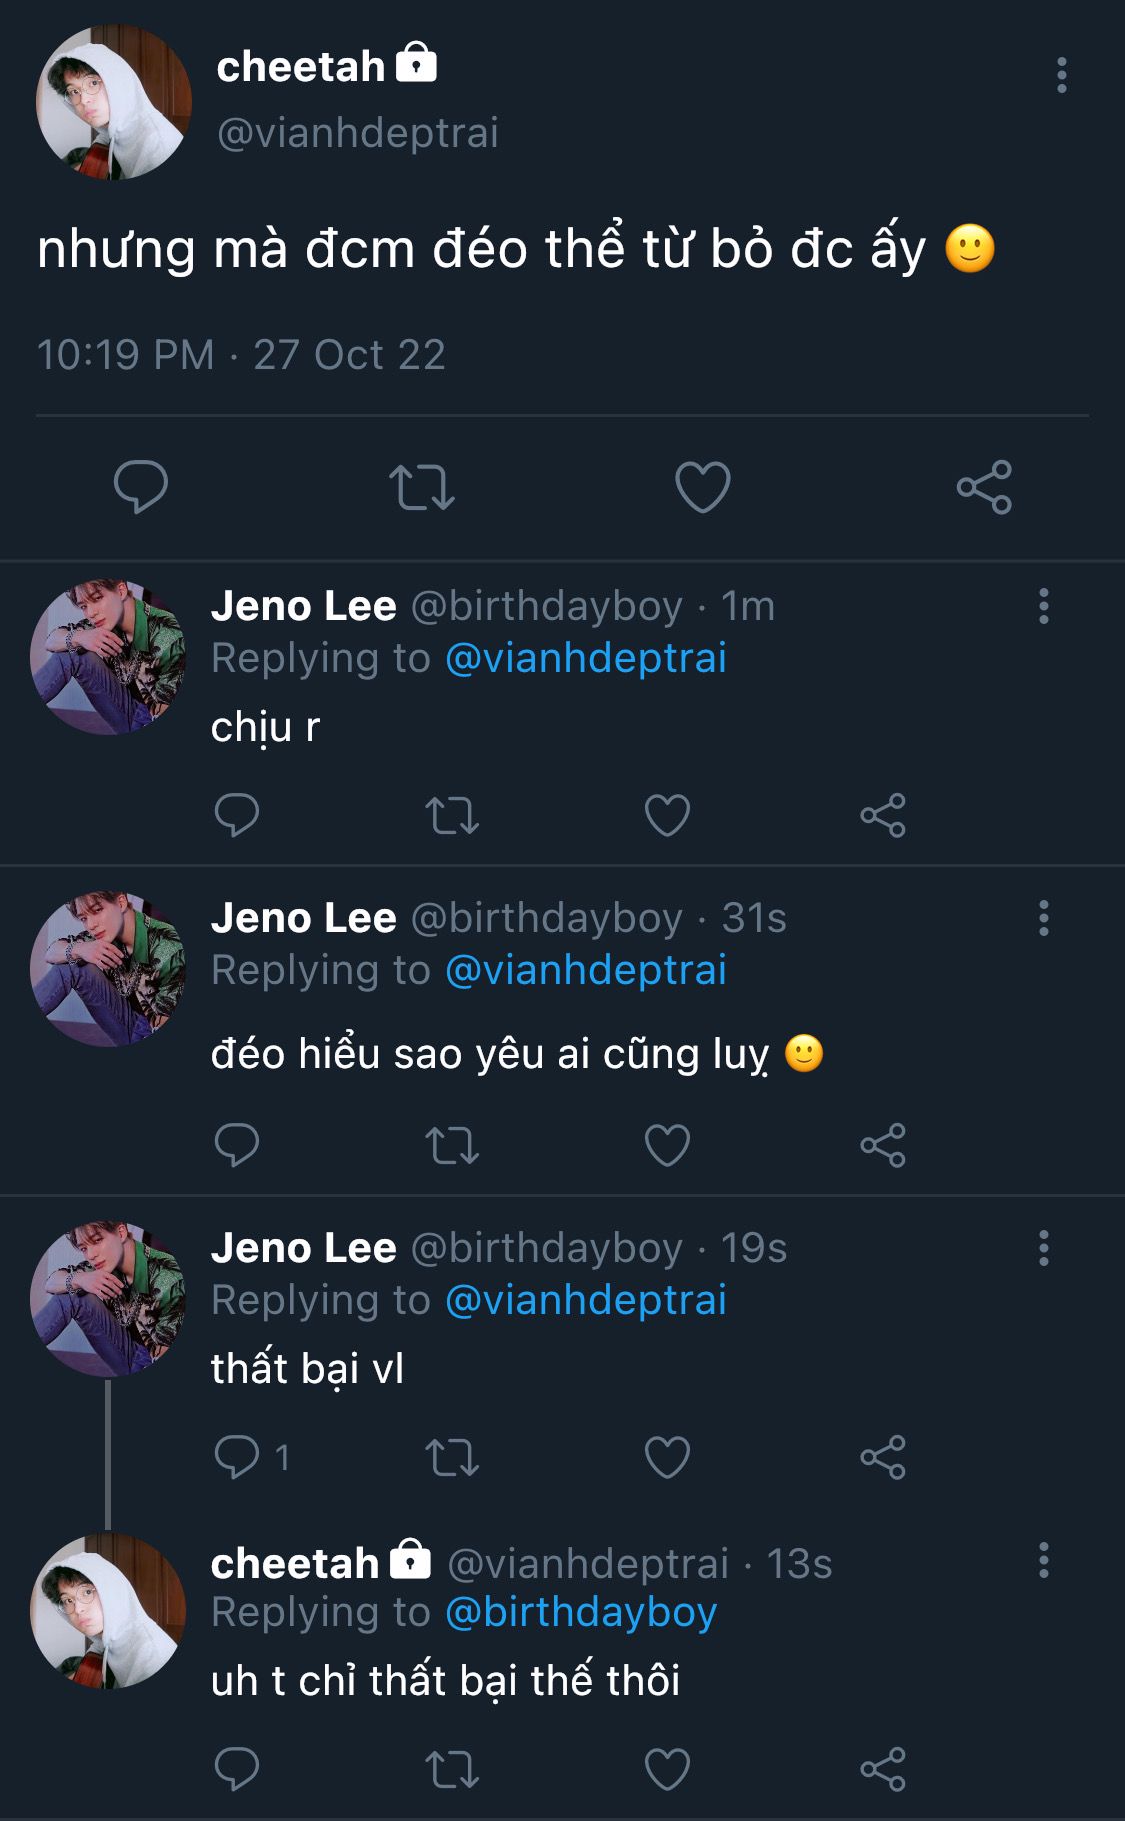Like the "đéo hiểu sao yêu ai cũng luỵ" reply
Image resolution: width=1125 pixels, height=1821 pixels.
667,1145
